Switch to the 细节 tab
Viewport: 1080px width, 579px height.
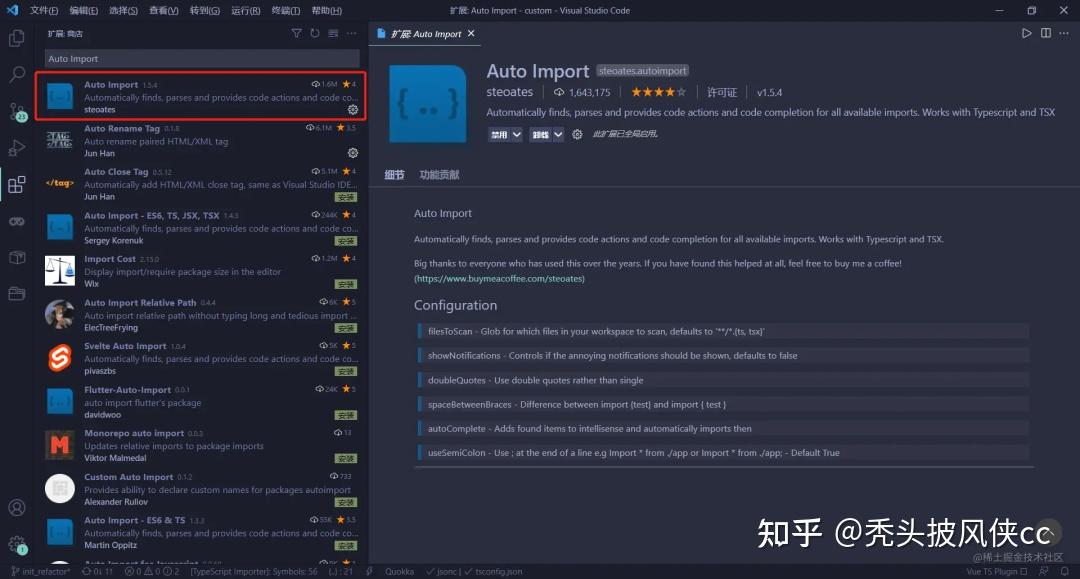pos(394,175)
